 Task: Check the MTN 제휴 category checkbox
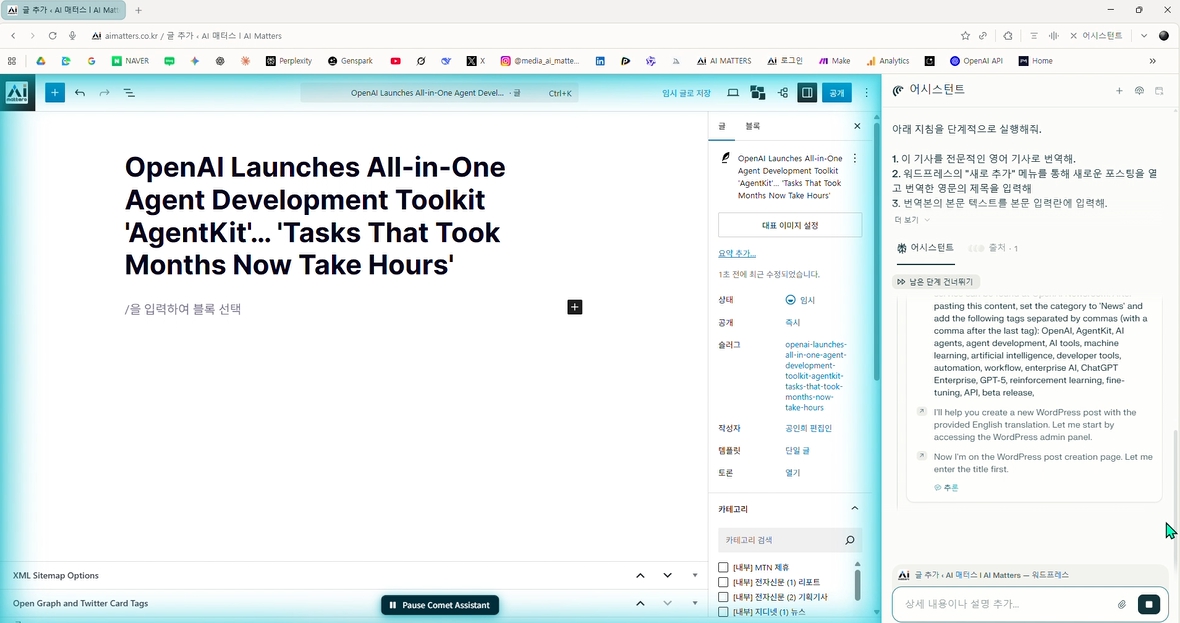(x=723, y=568)
